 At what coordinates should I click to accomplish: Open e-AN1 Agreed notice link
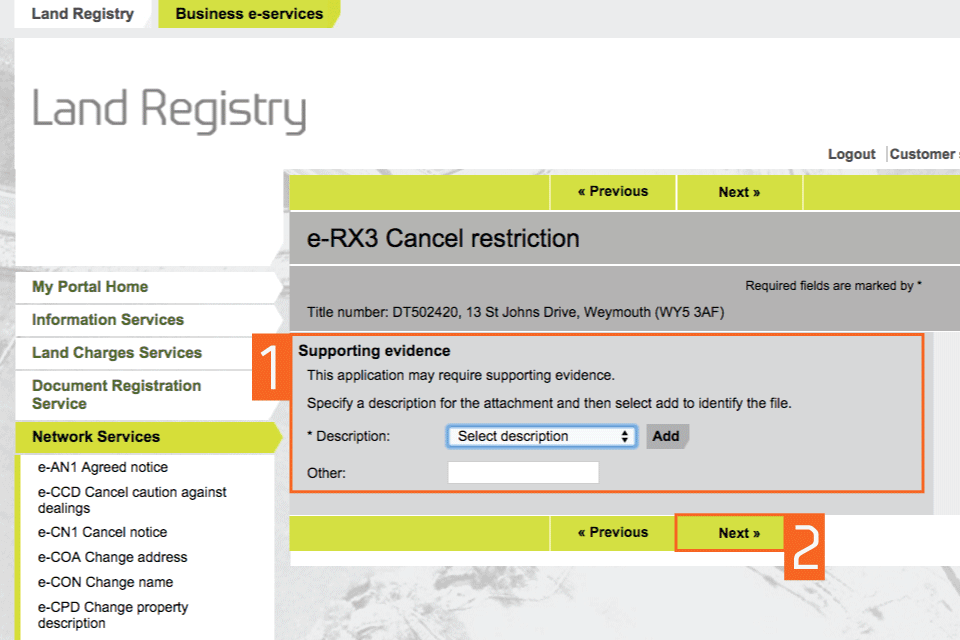tap(103, 467)
